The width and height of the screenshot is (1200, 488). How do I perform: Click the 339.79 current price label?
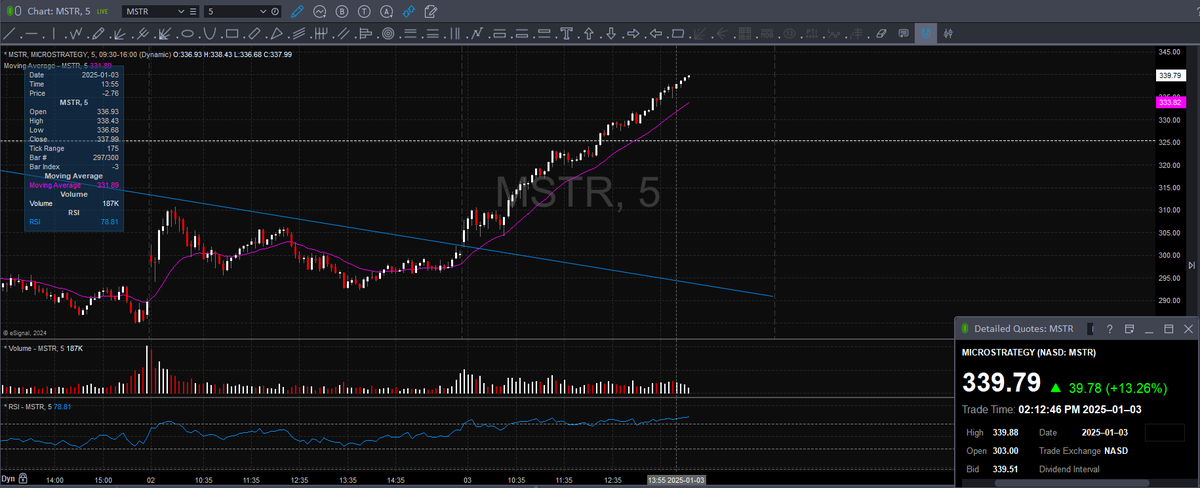click(1170, 75)
